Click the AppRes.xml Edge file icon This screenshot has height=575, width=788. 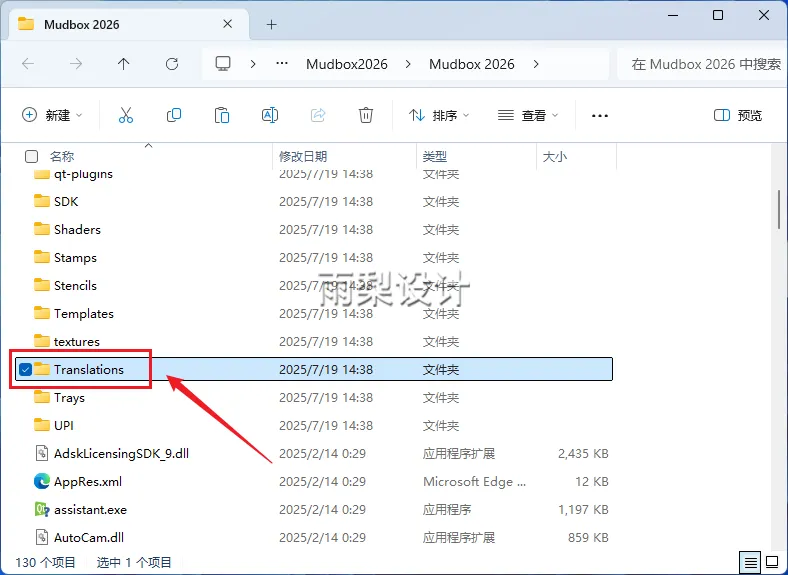click(x=42, y=482)
